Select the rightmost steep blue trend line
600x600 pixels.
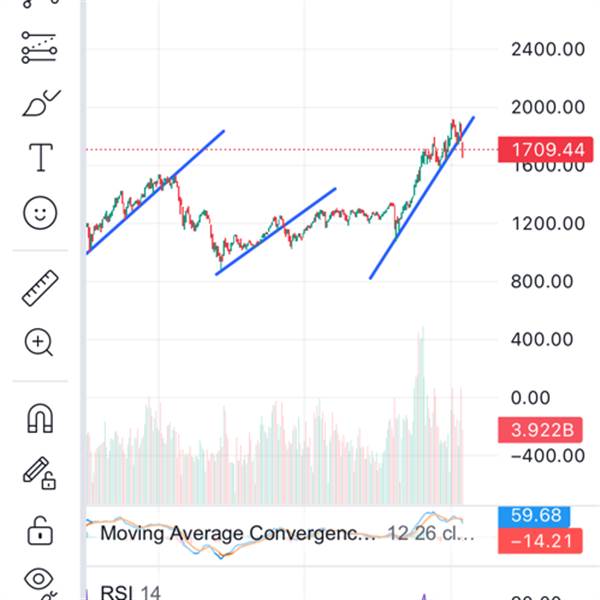420,200
